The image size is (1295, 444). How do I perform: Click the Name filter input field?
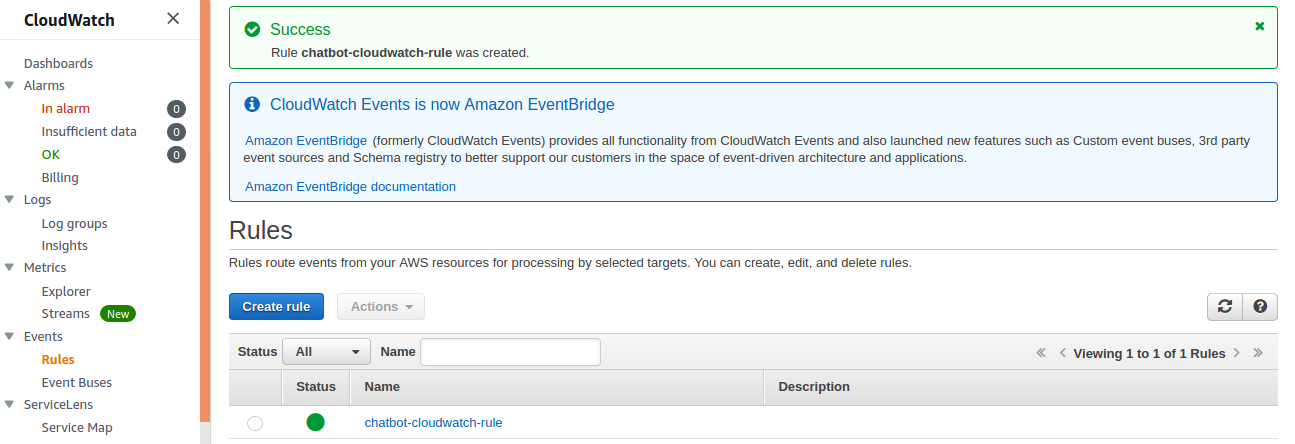510,352
